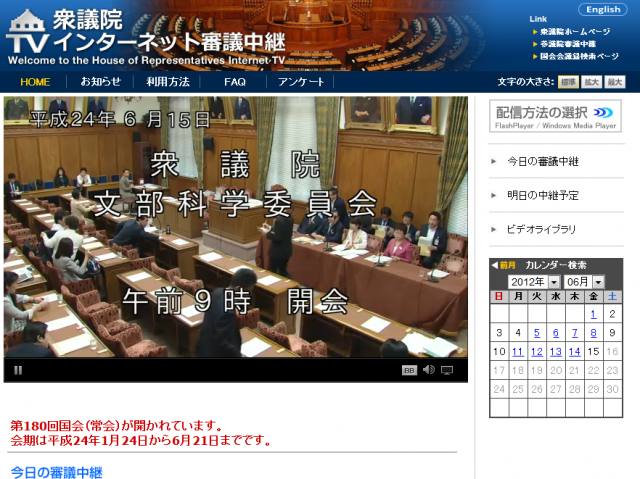Set text size to 最大
This screenshot has height=479, width=640.
615,82
